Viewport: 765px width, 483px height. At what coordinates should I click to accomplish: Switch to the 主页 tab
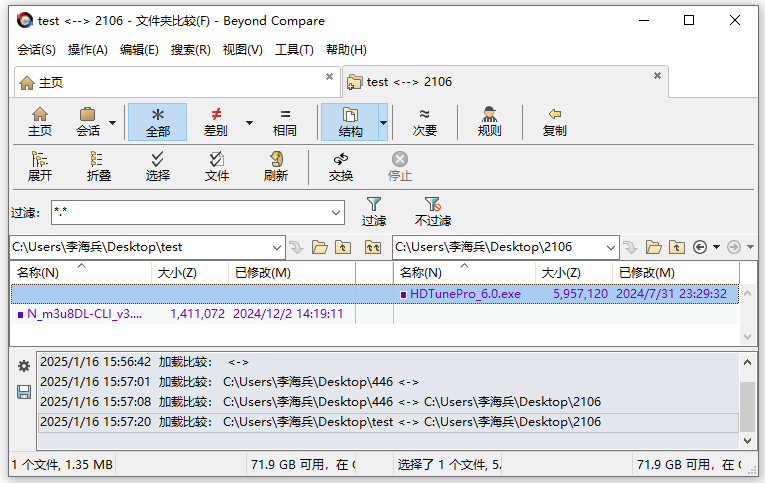point(52,82)
